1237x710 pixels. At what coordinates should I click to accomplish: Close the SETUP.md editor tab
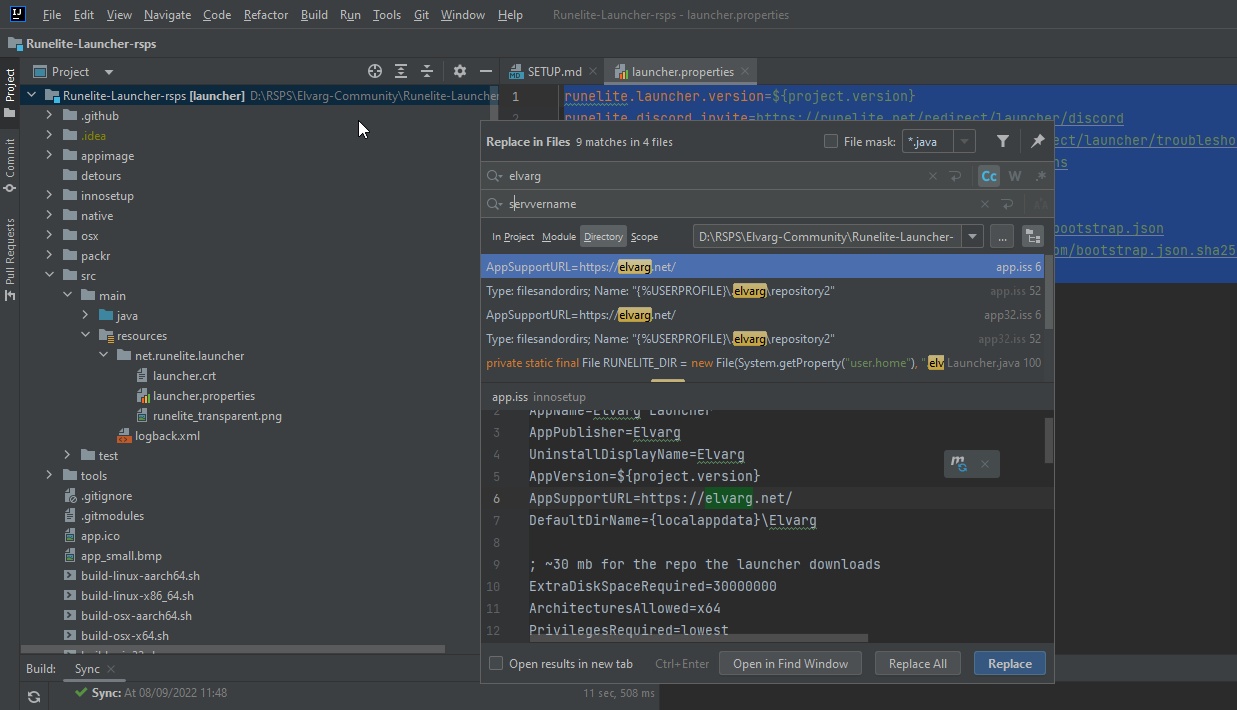(x=593, y=72)
